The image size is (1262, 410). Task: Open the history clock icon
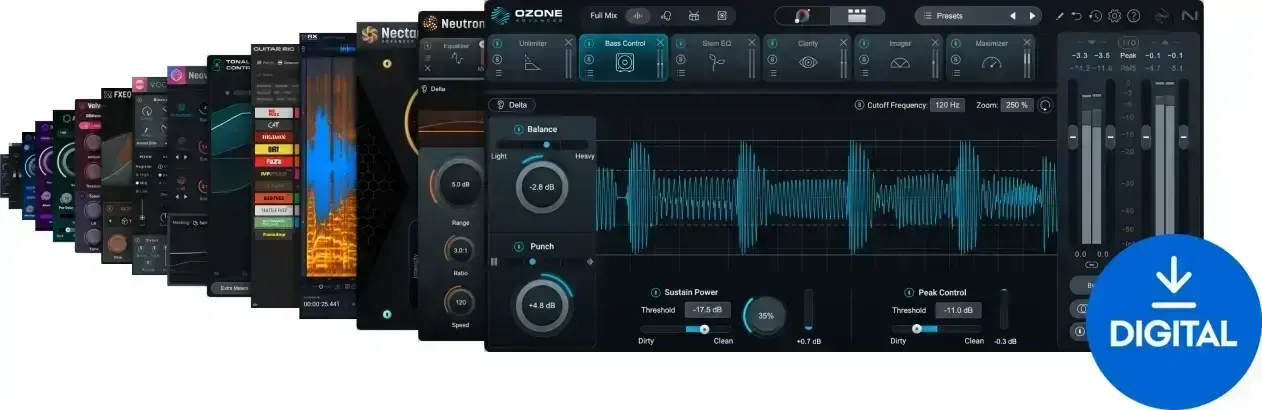[x=1096, y=16]
